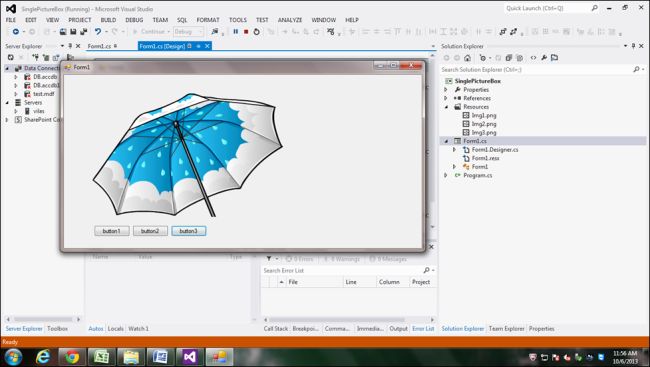Open the Properties wrench icon in Solution Explorer
This screenshot has width=650, height=367.
[x=544, y=58]
